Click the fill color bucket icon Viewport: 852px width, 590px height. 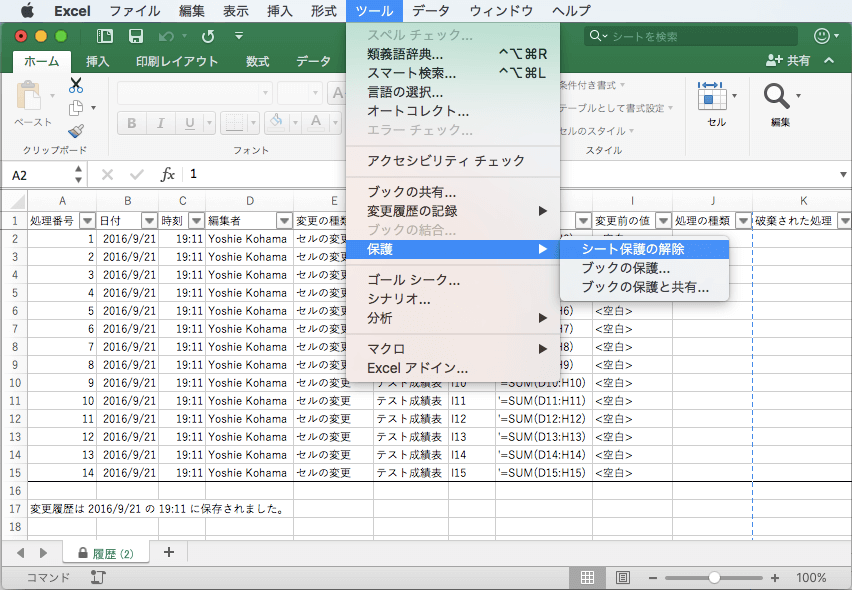(x=277, y=122)
